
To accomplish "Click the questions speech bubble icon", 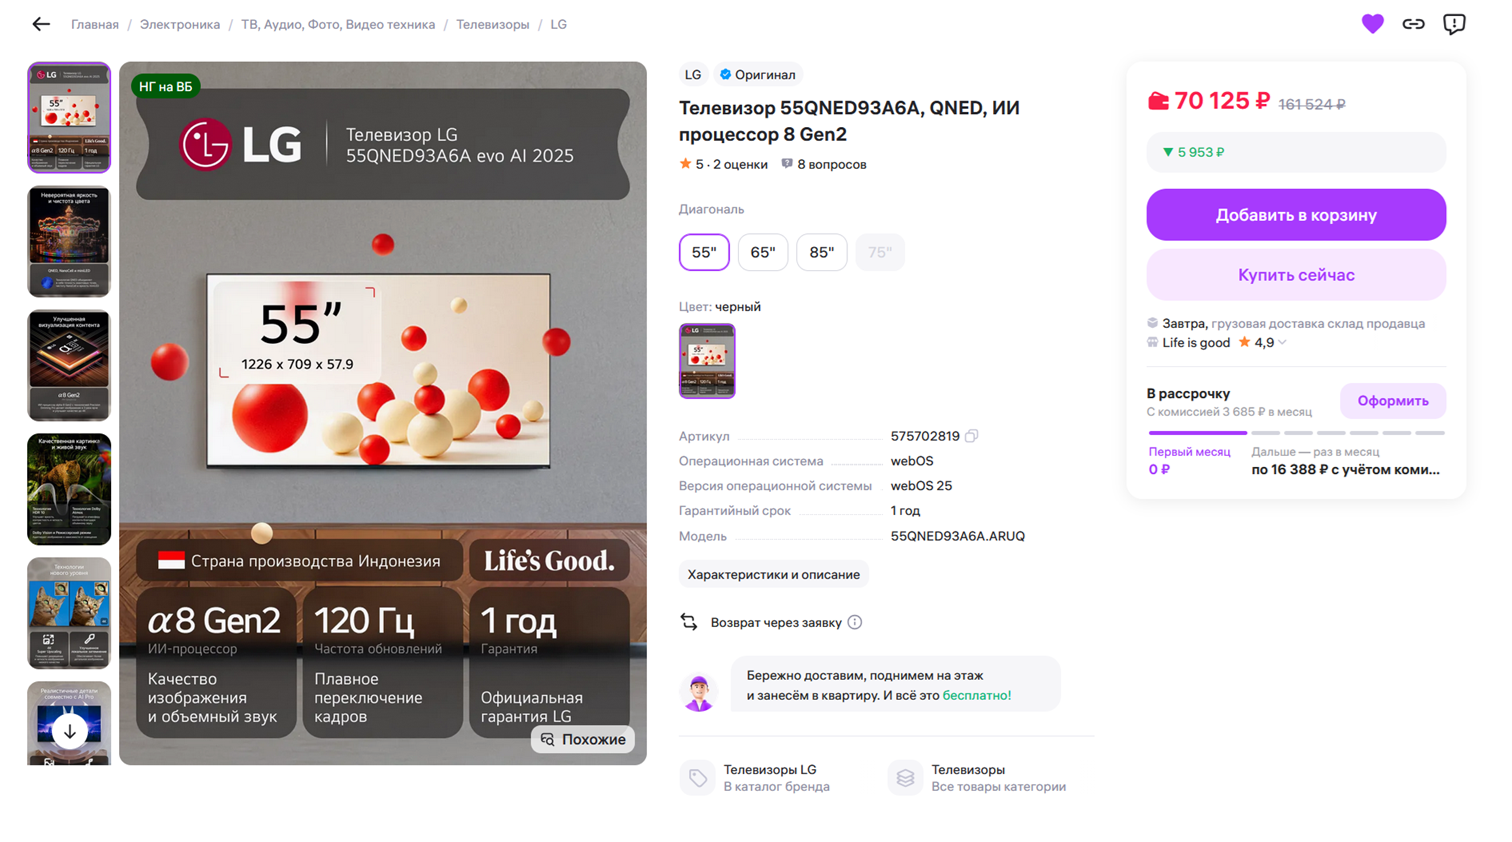I will (x=787, y=164).
